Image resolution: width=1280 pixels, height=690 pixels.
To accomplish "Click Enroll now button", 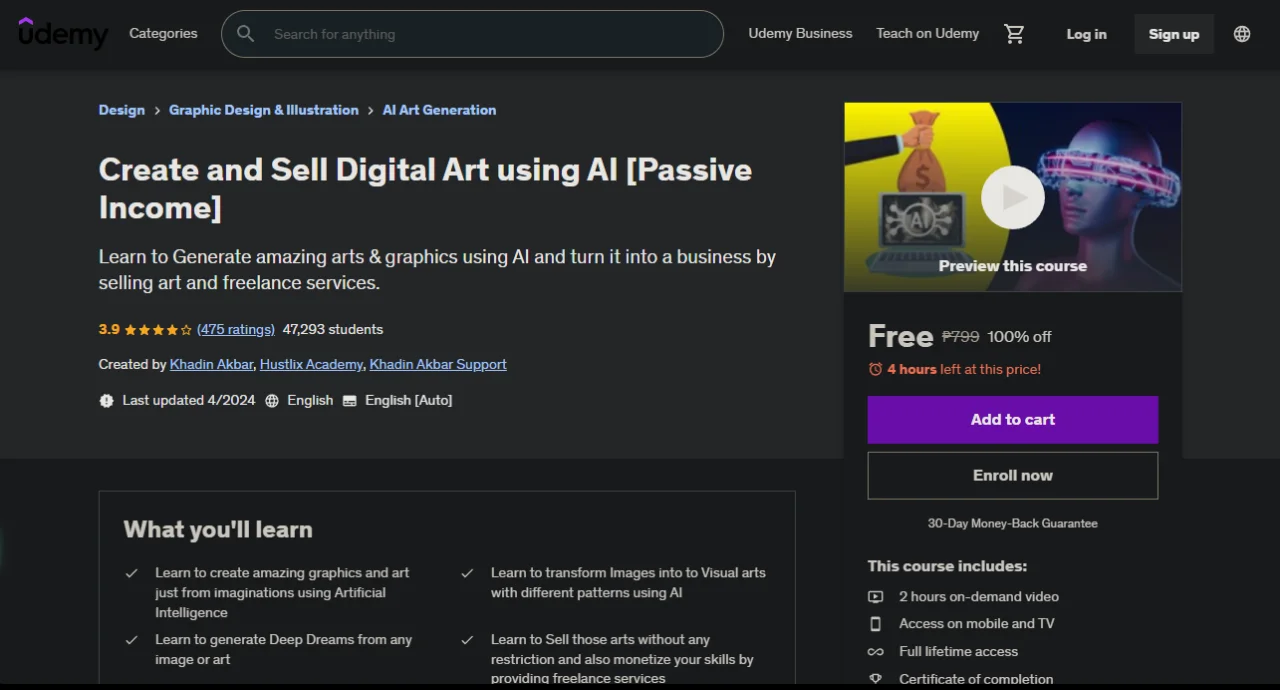I will [x=1013, y=476].
